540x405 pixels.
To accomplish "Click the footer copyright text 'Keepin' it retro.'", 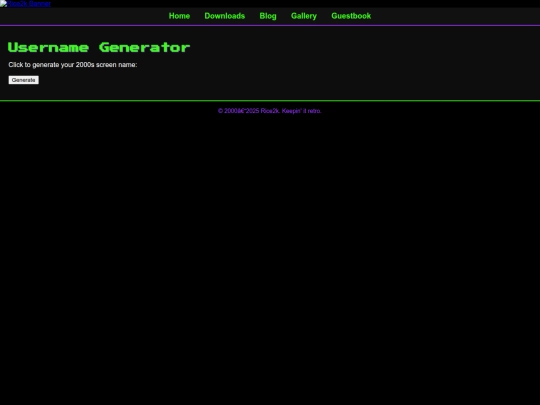I will point(301,111).
